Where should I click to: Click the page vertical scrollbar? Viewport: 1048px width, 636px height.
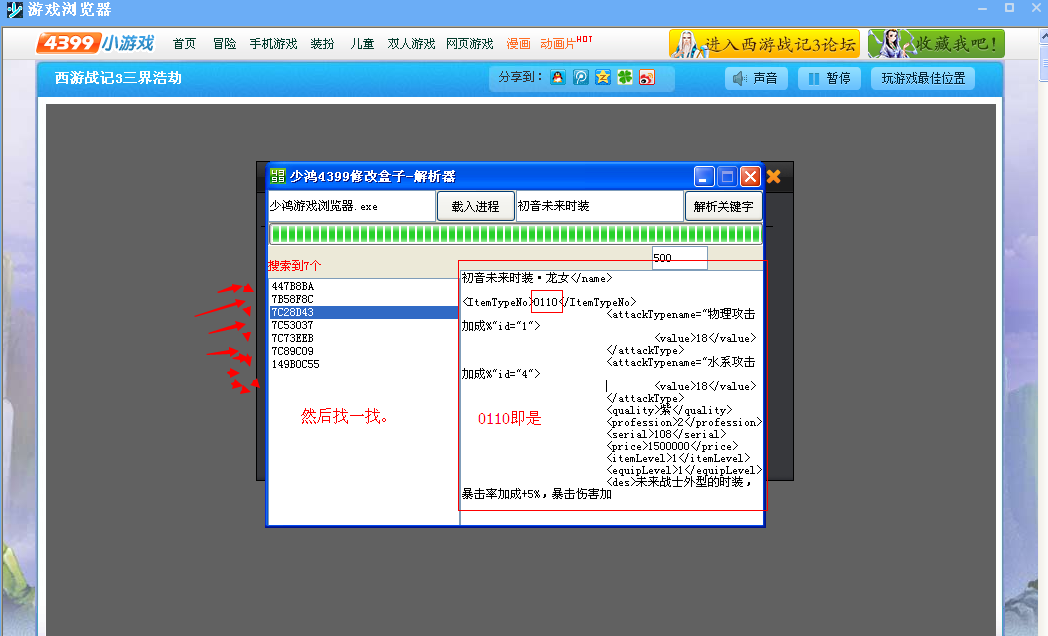(1043, 334)
